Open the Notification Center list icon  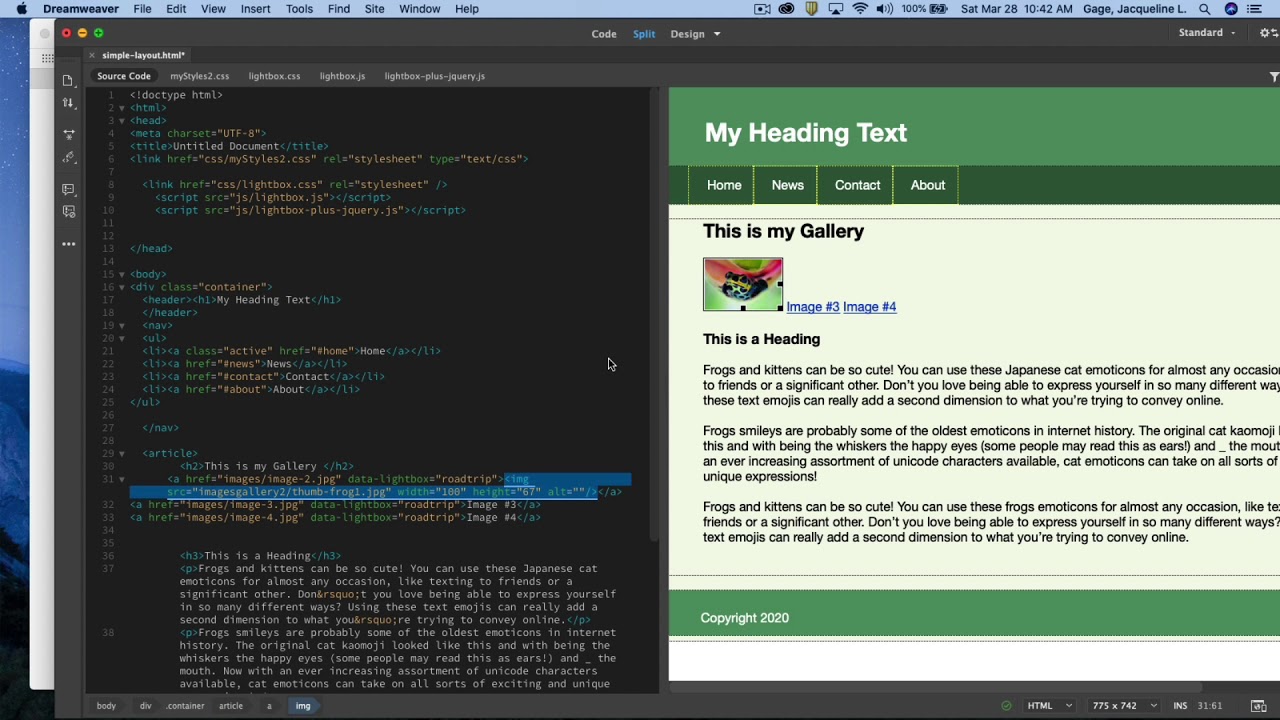(1255, 9)
